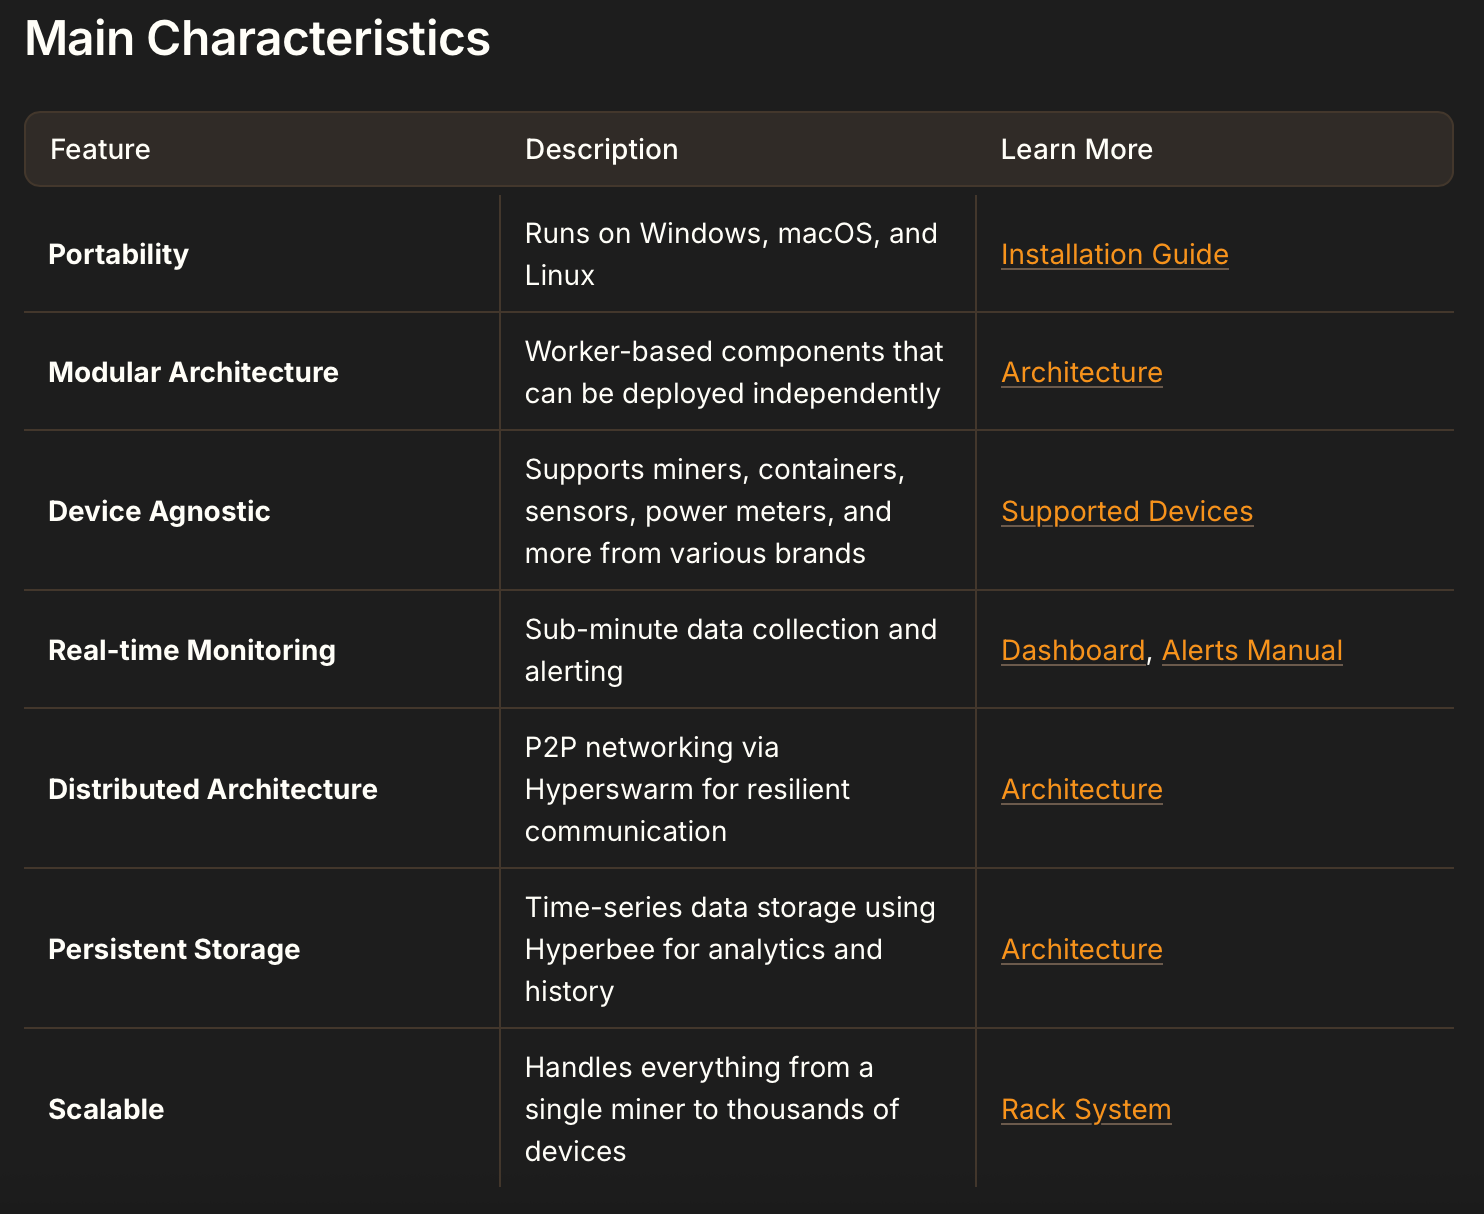Open the Installation Guide link

(1114, 254)
